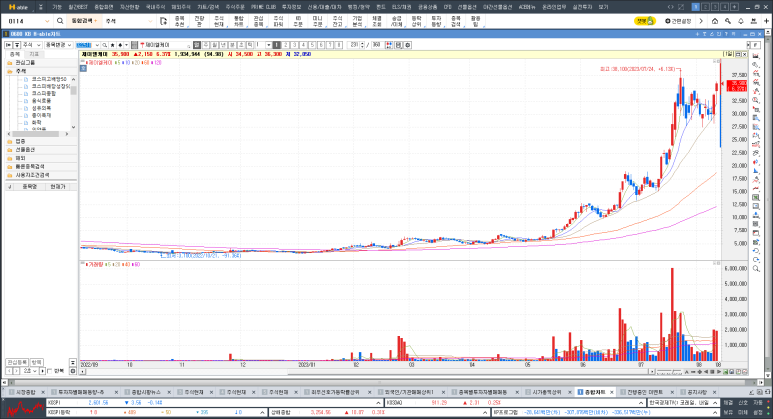Click the 기업분석 toolbar shortcut
The height and width of the screenshot is (419, 773).
(357, 19)
